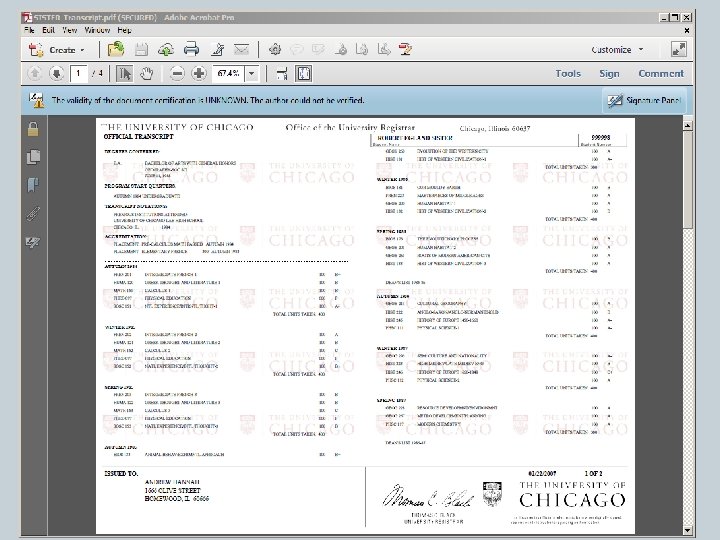The image size is (720, 540).
Task: Click the Print icon
Action: click(x=191, y=49)
